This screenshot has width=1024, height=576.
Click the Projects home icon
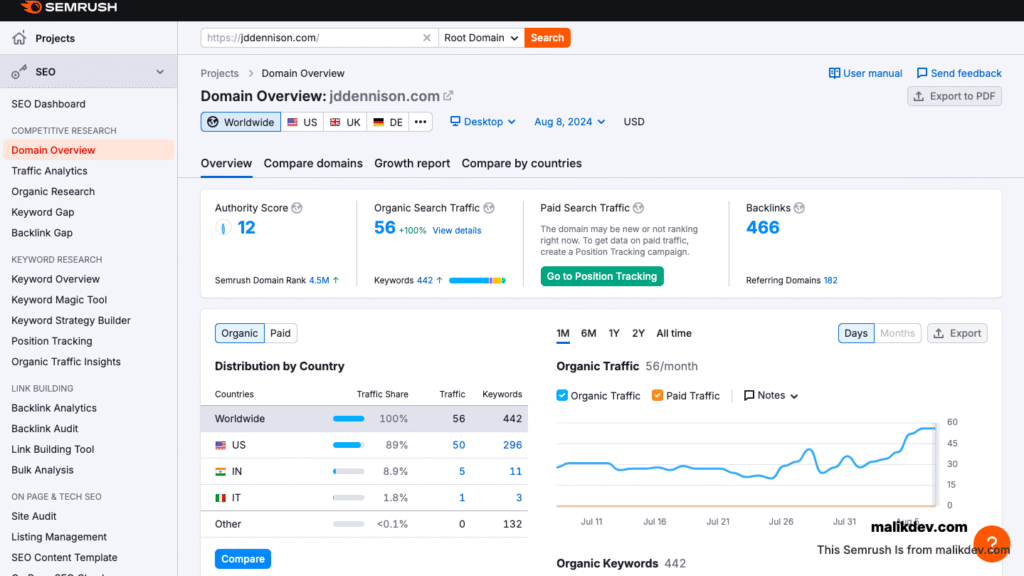click(x=19, y=38)
